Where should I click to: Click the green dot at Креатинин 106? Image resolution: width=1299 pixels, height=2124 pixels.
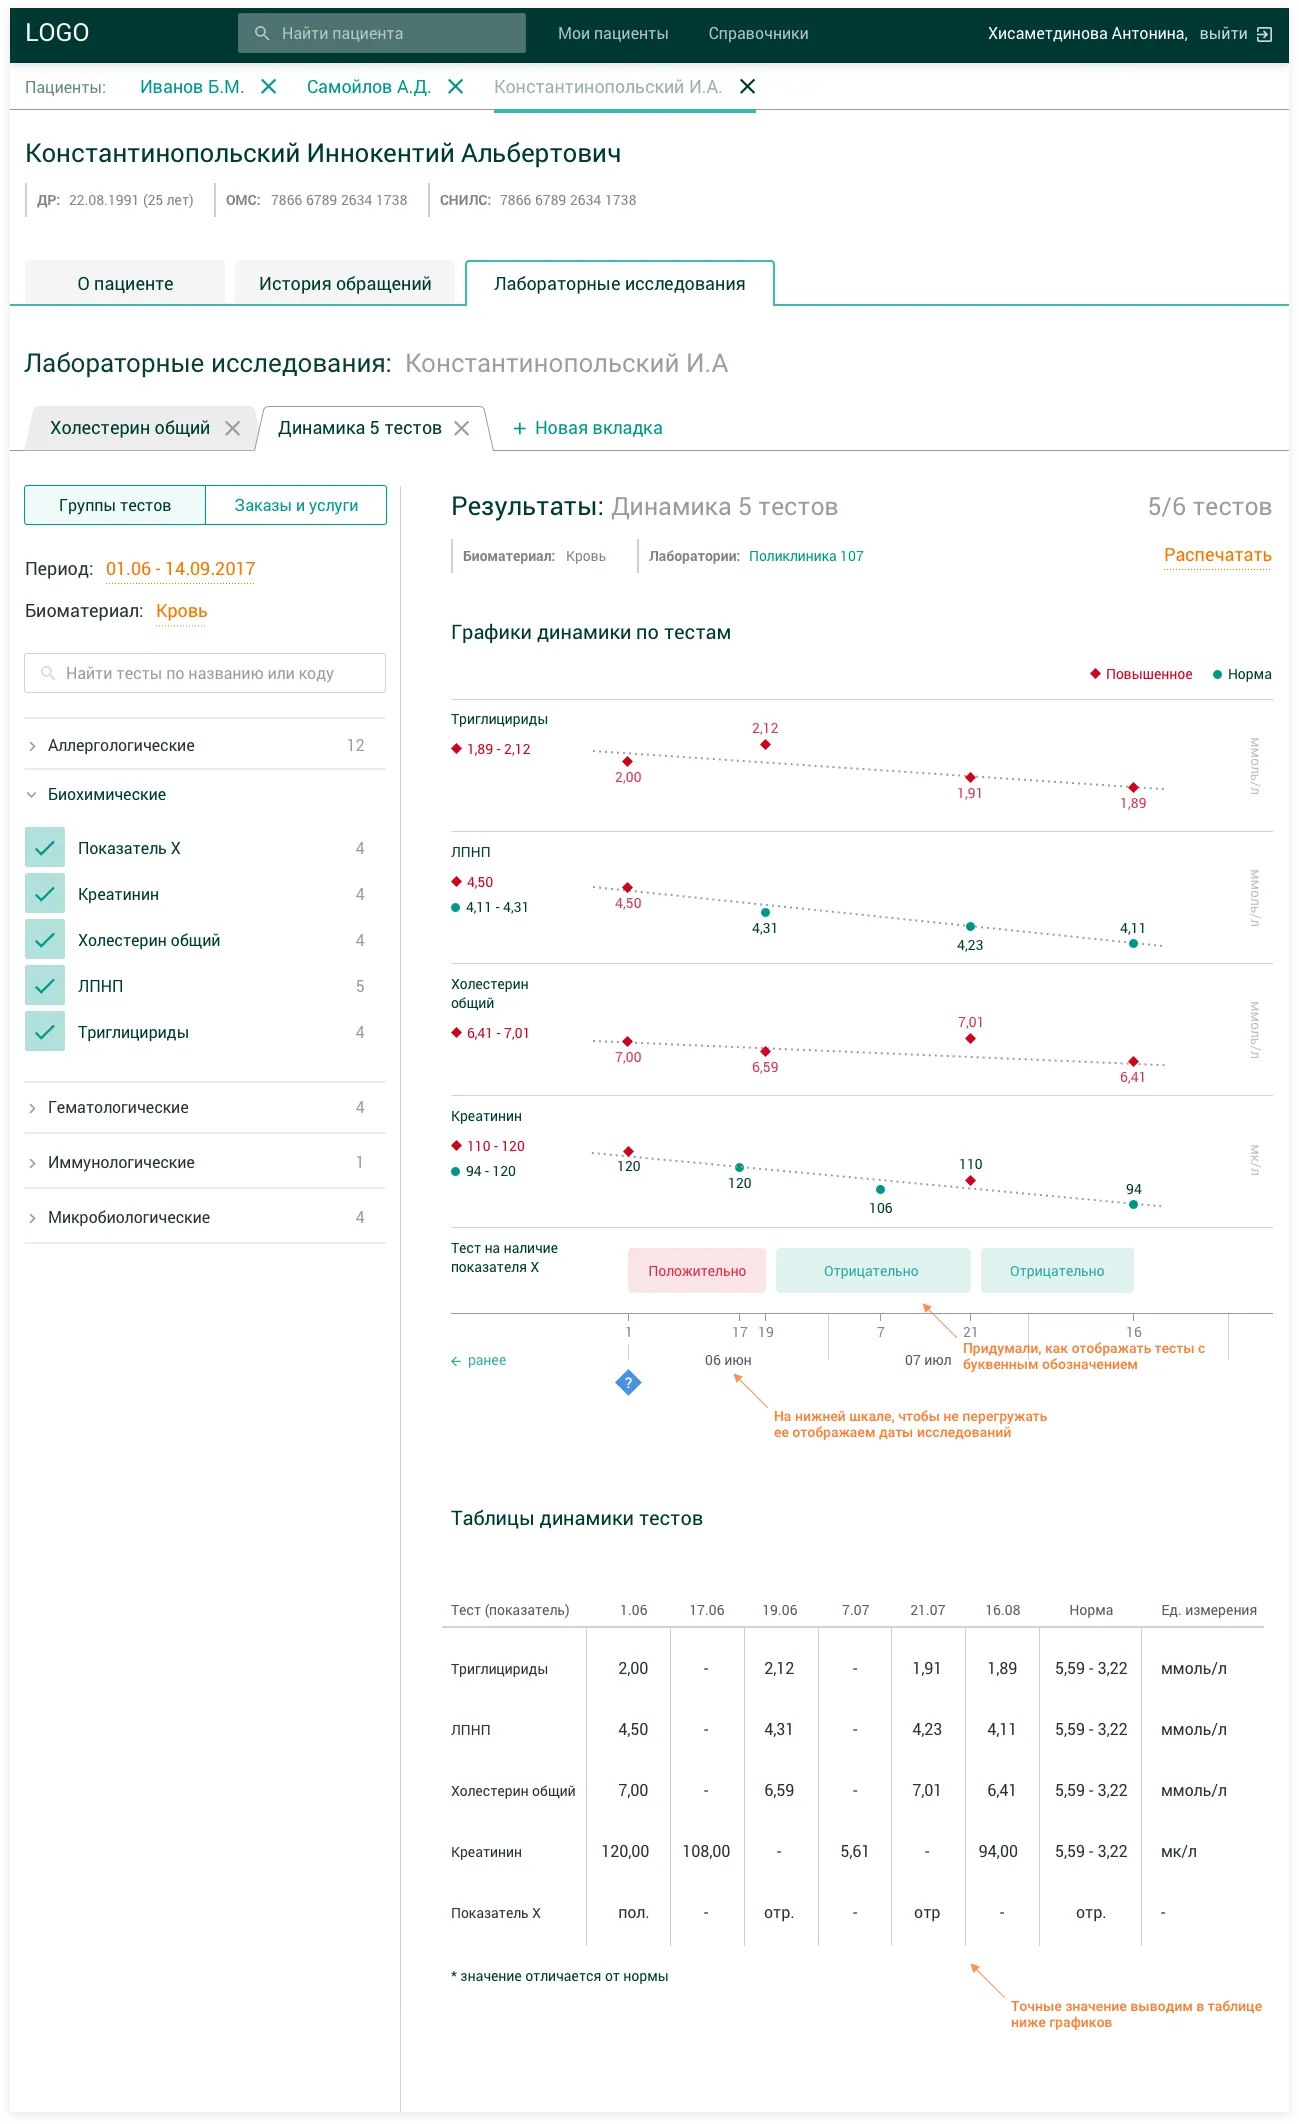tap(880, 1190)
